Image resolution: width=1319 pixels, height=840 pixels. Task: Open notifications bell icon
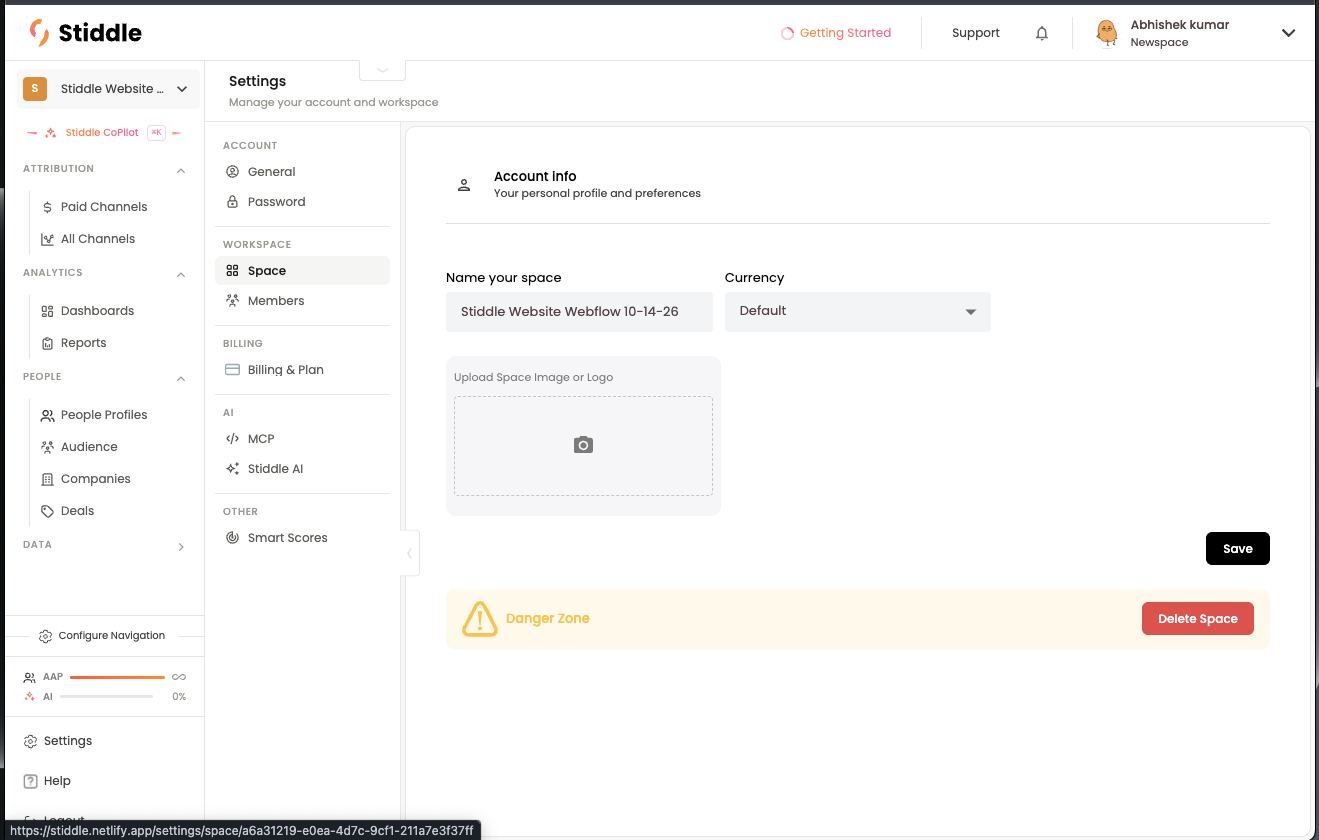[x=1042, y=33]
